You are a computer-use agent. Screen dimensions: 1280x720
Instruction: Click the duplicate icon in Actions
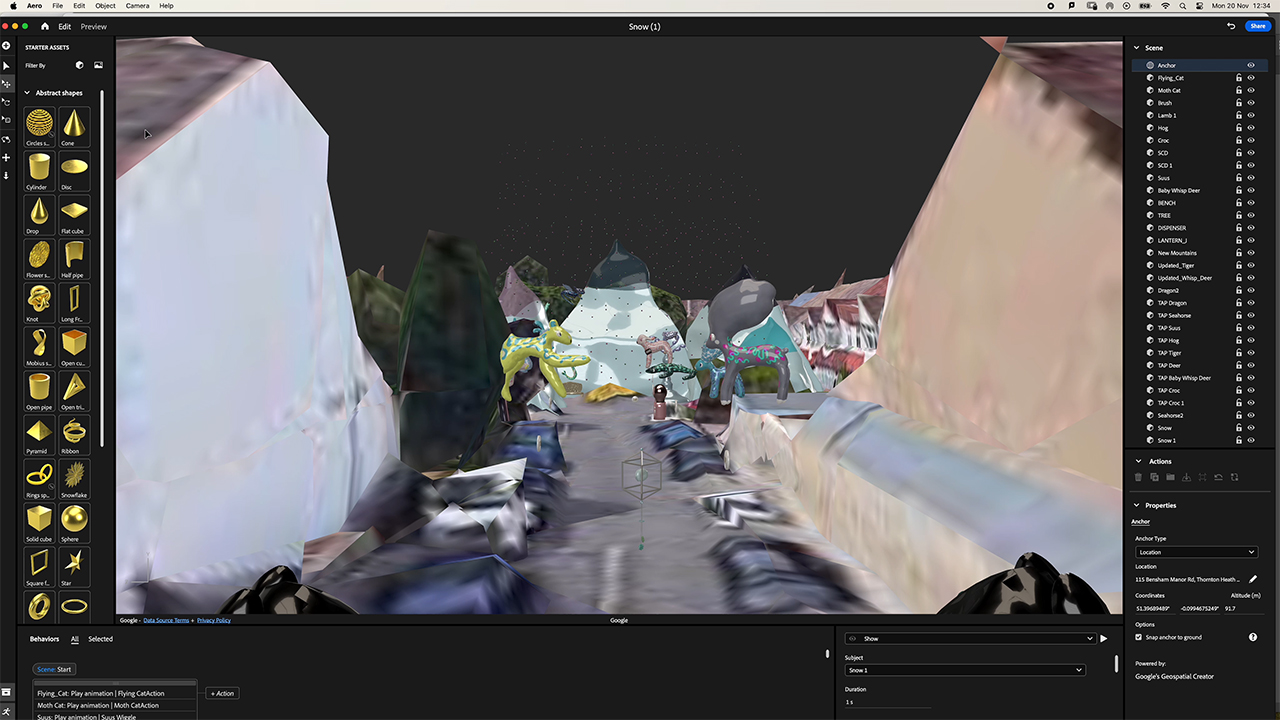coord(1154,477)
